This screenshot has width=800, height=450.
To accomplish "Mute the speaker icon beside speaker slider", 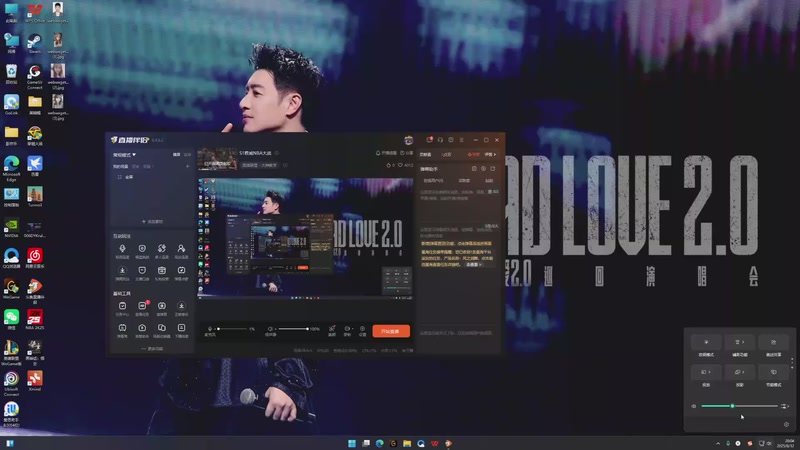I will [x=270, y=329].
